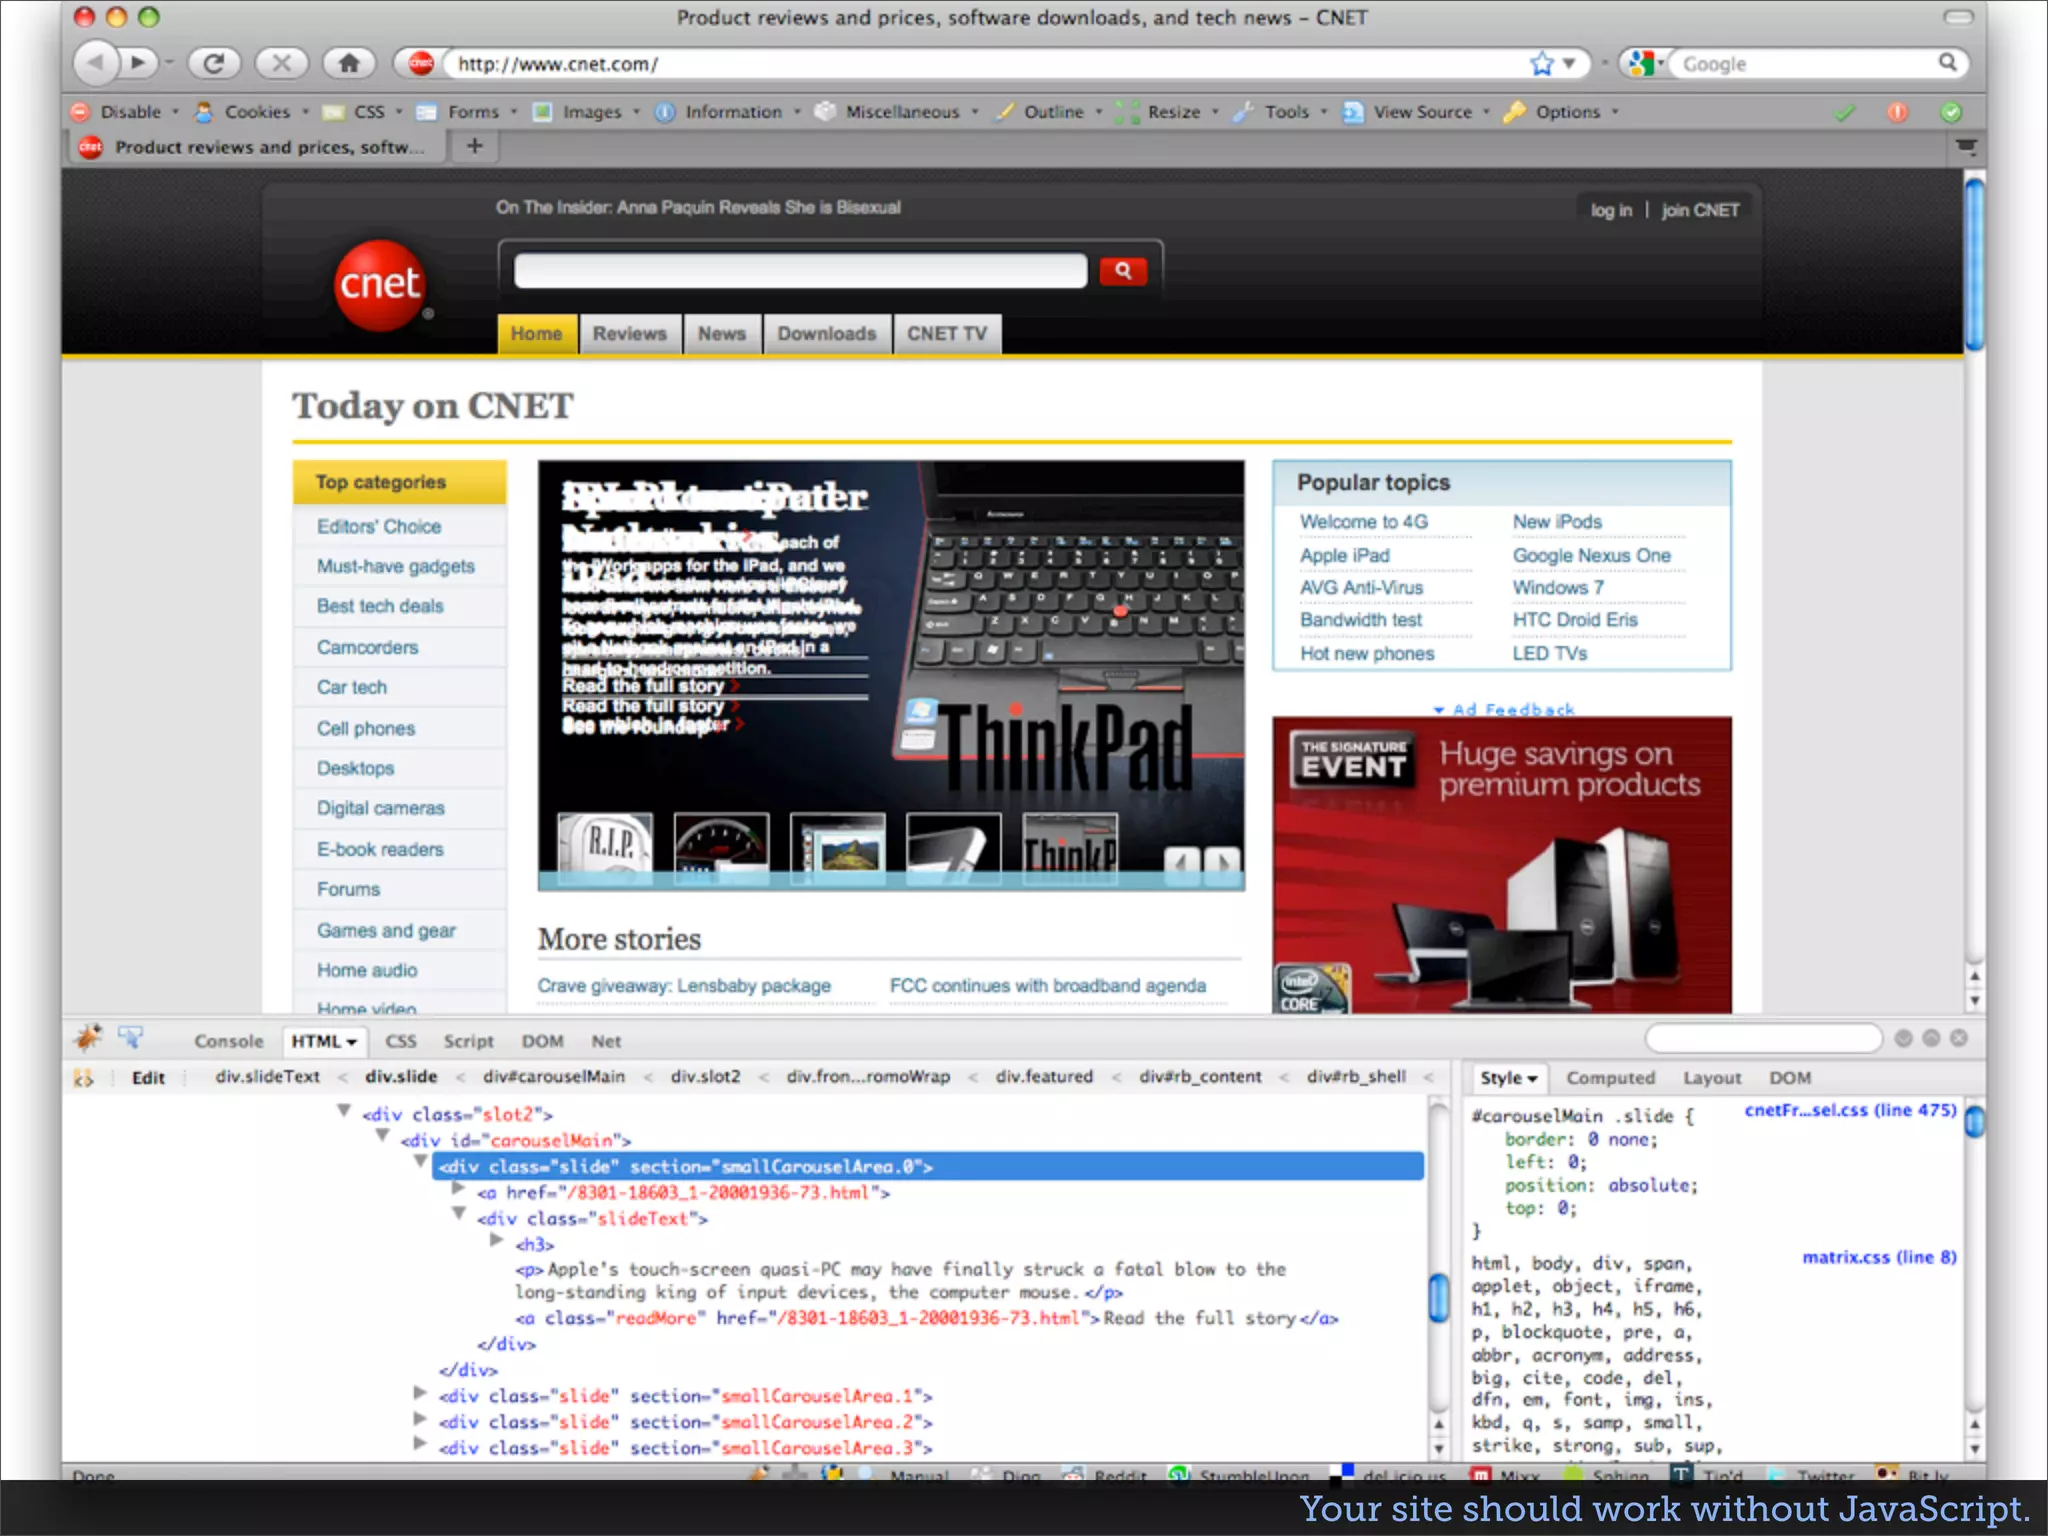
Task: Open cnetFr...sel.css line 475 source link
Action: click(1850, 1110)
